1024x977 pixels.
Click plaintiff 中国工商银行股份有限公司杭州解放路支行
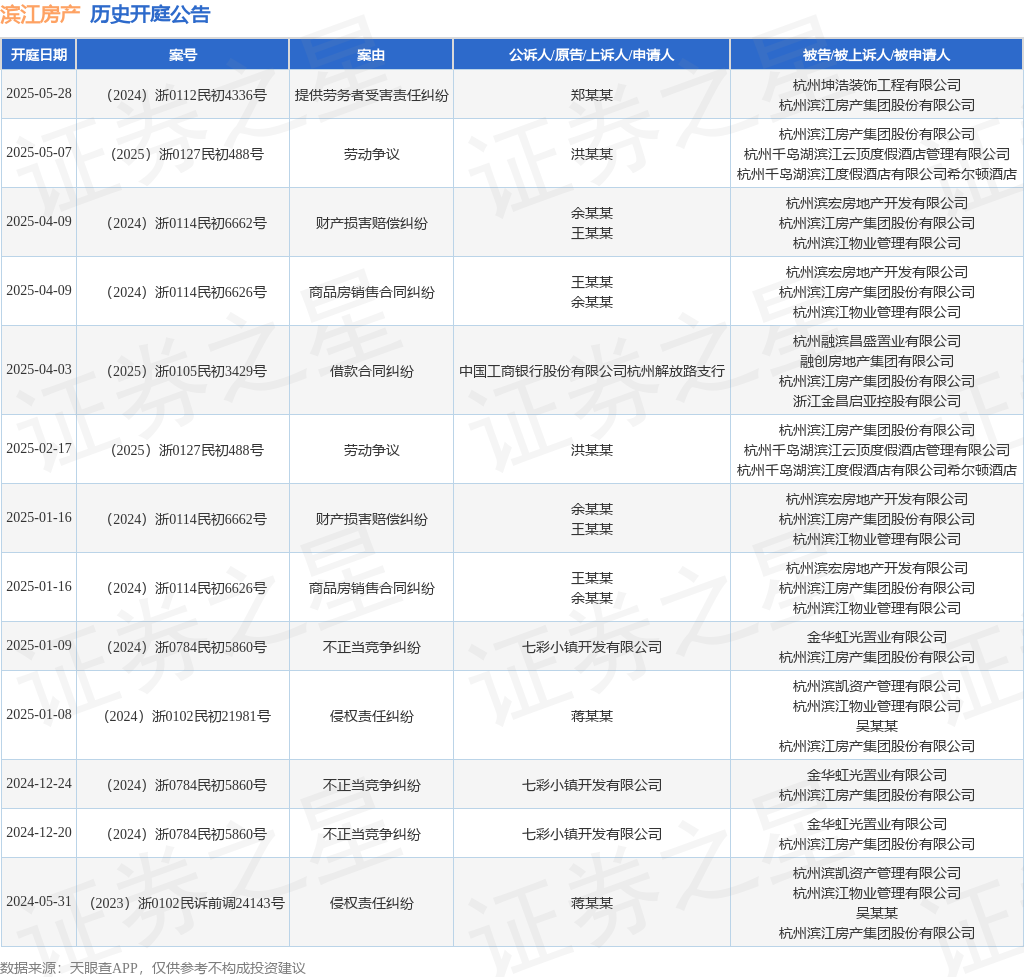pos(592,371)
